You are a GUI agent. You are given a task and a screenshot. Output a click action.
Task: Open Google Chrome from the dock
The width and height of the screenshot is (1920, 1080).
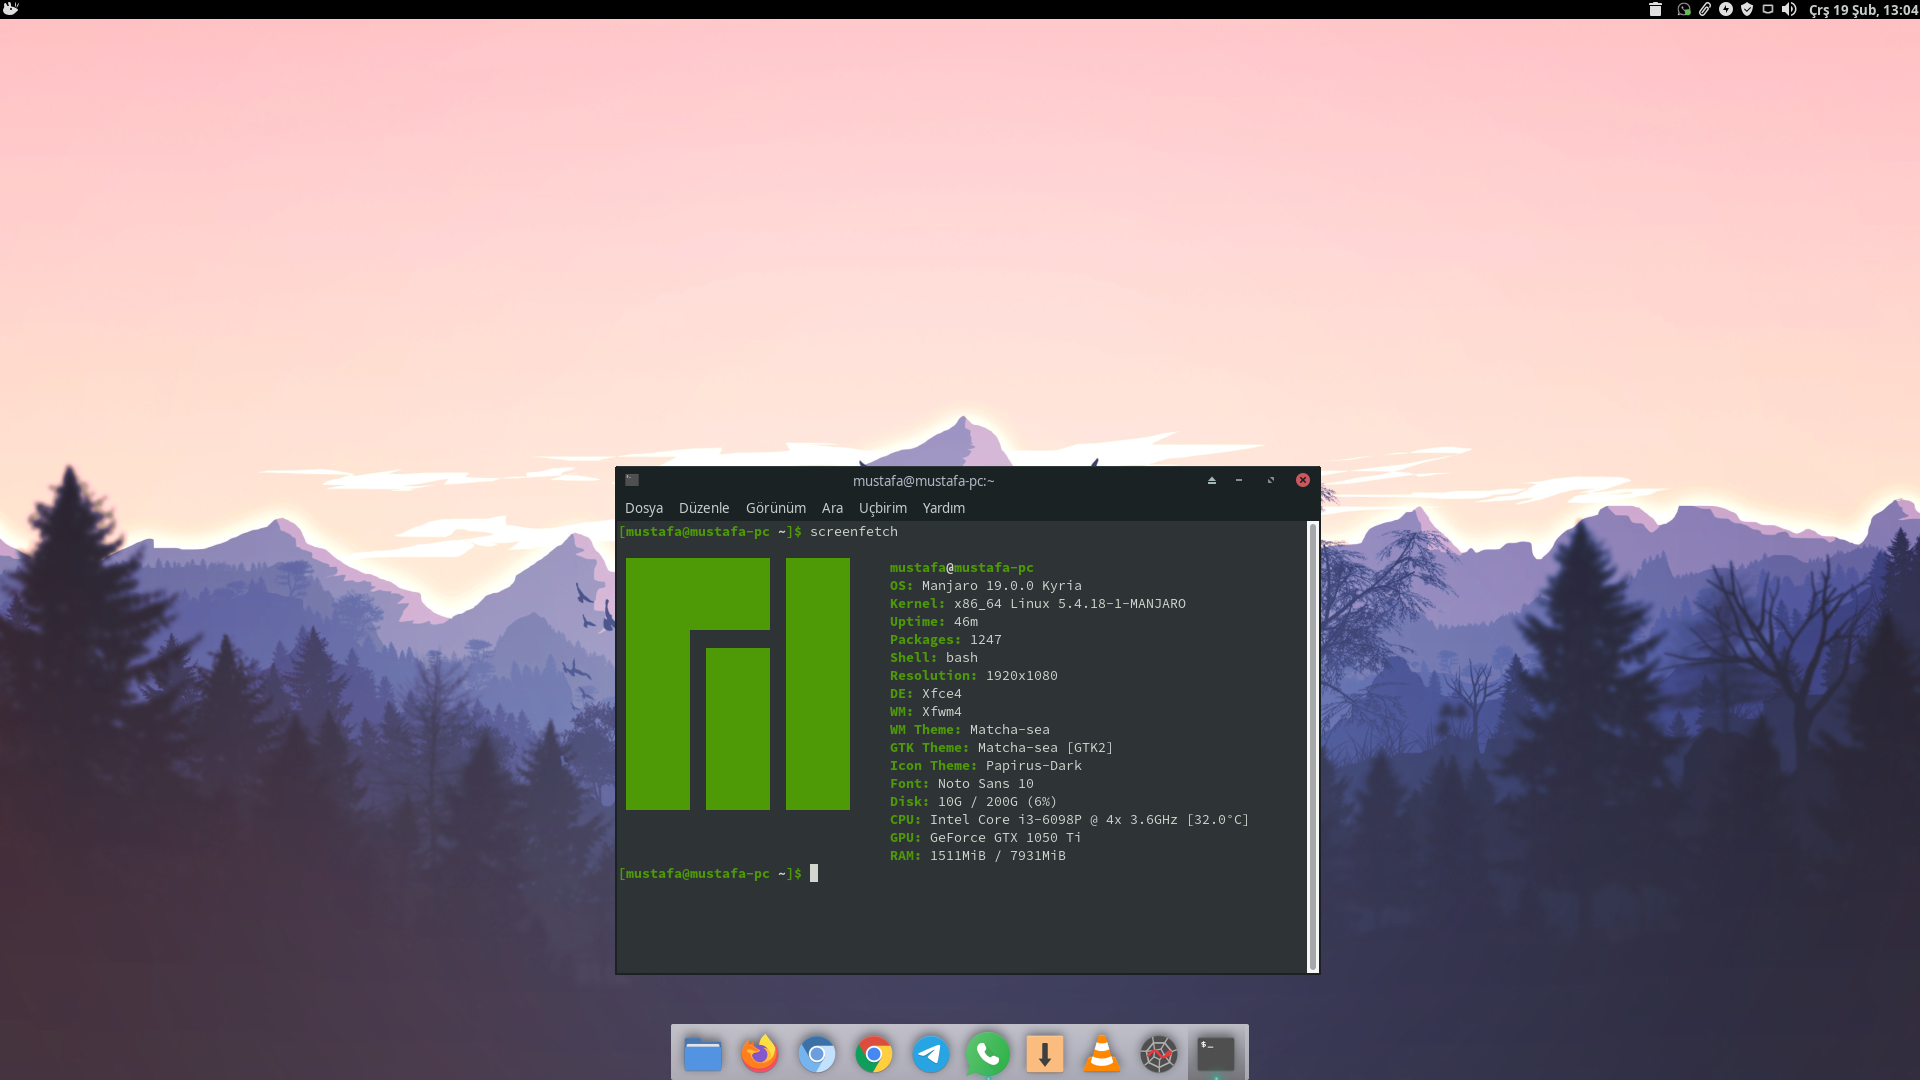pos(873,1054)
